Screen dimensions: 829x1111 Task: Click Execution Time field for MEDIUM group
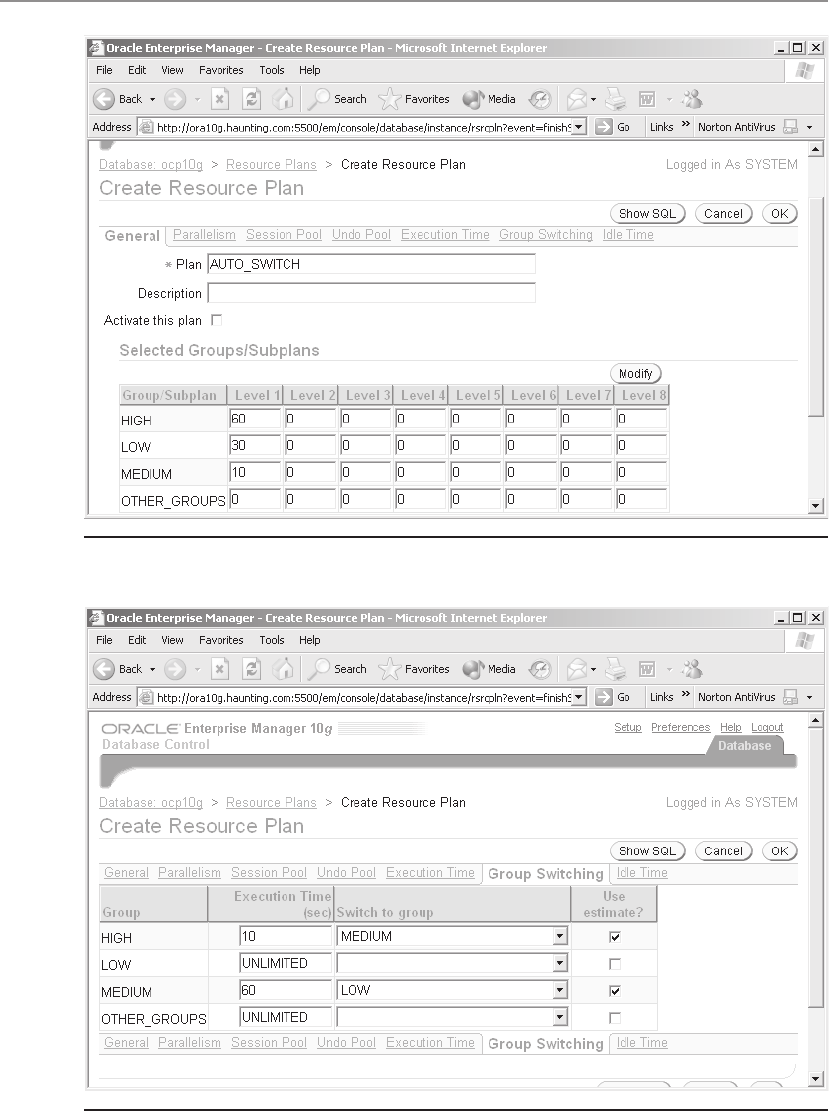point(286,990)
